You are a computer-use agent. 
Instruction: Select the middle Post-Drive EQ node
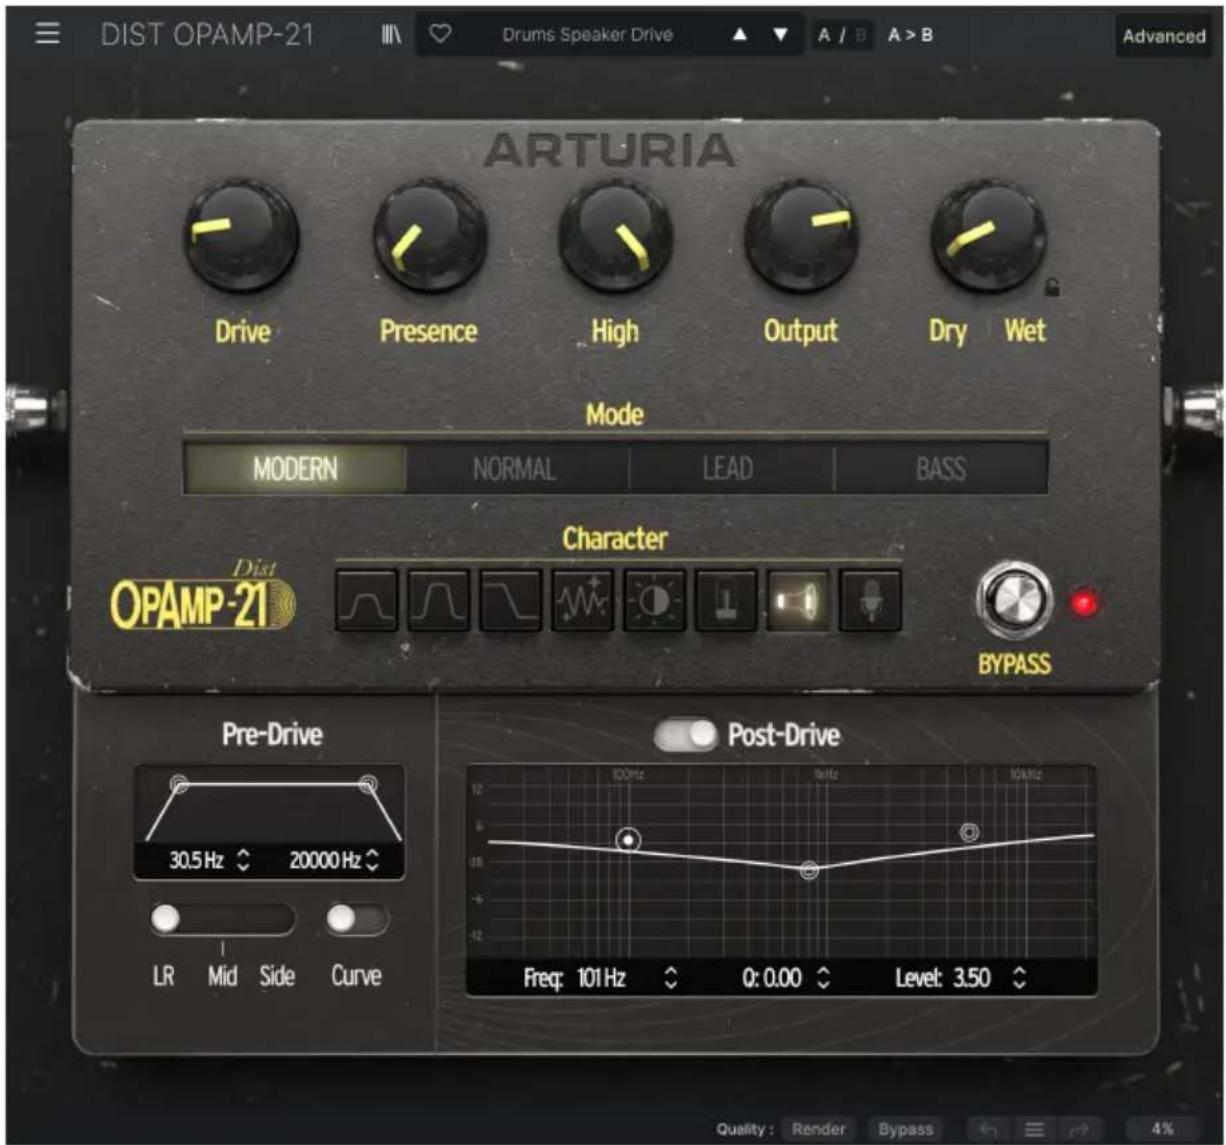click(x=810, y=870)
